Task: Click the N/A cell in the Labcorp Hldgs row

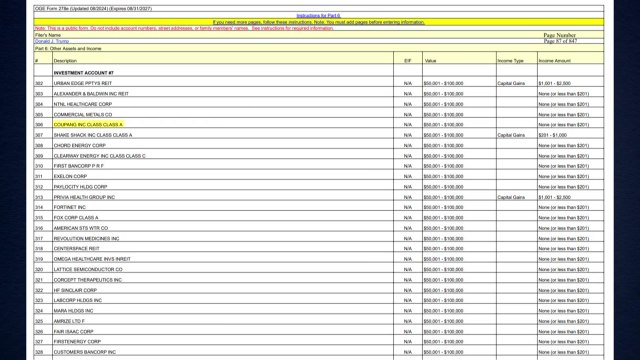Action: [x=408, y=300]
